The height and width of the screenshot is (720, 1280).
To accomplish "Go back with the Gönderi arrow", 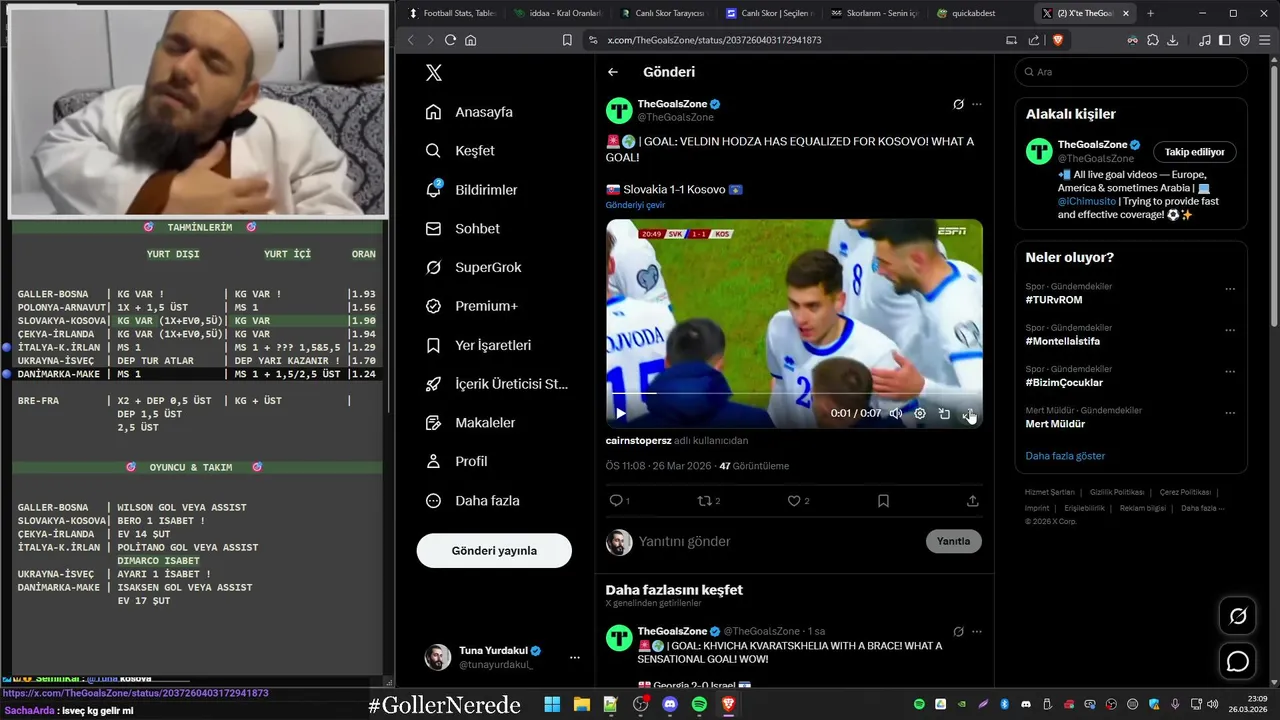I will (613, 72).
